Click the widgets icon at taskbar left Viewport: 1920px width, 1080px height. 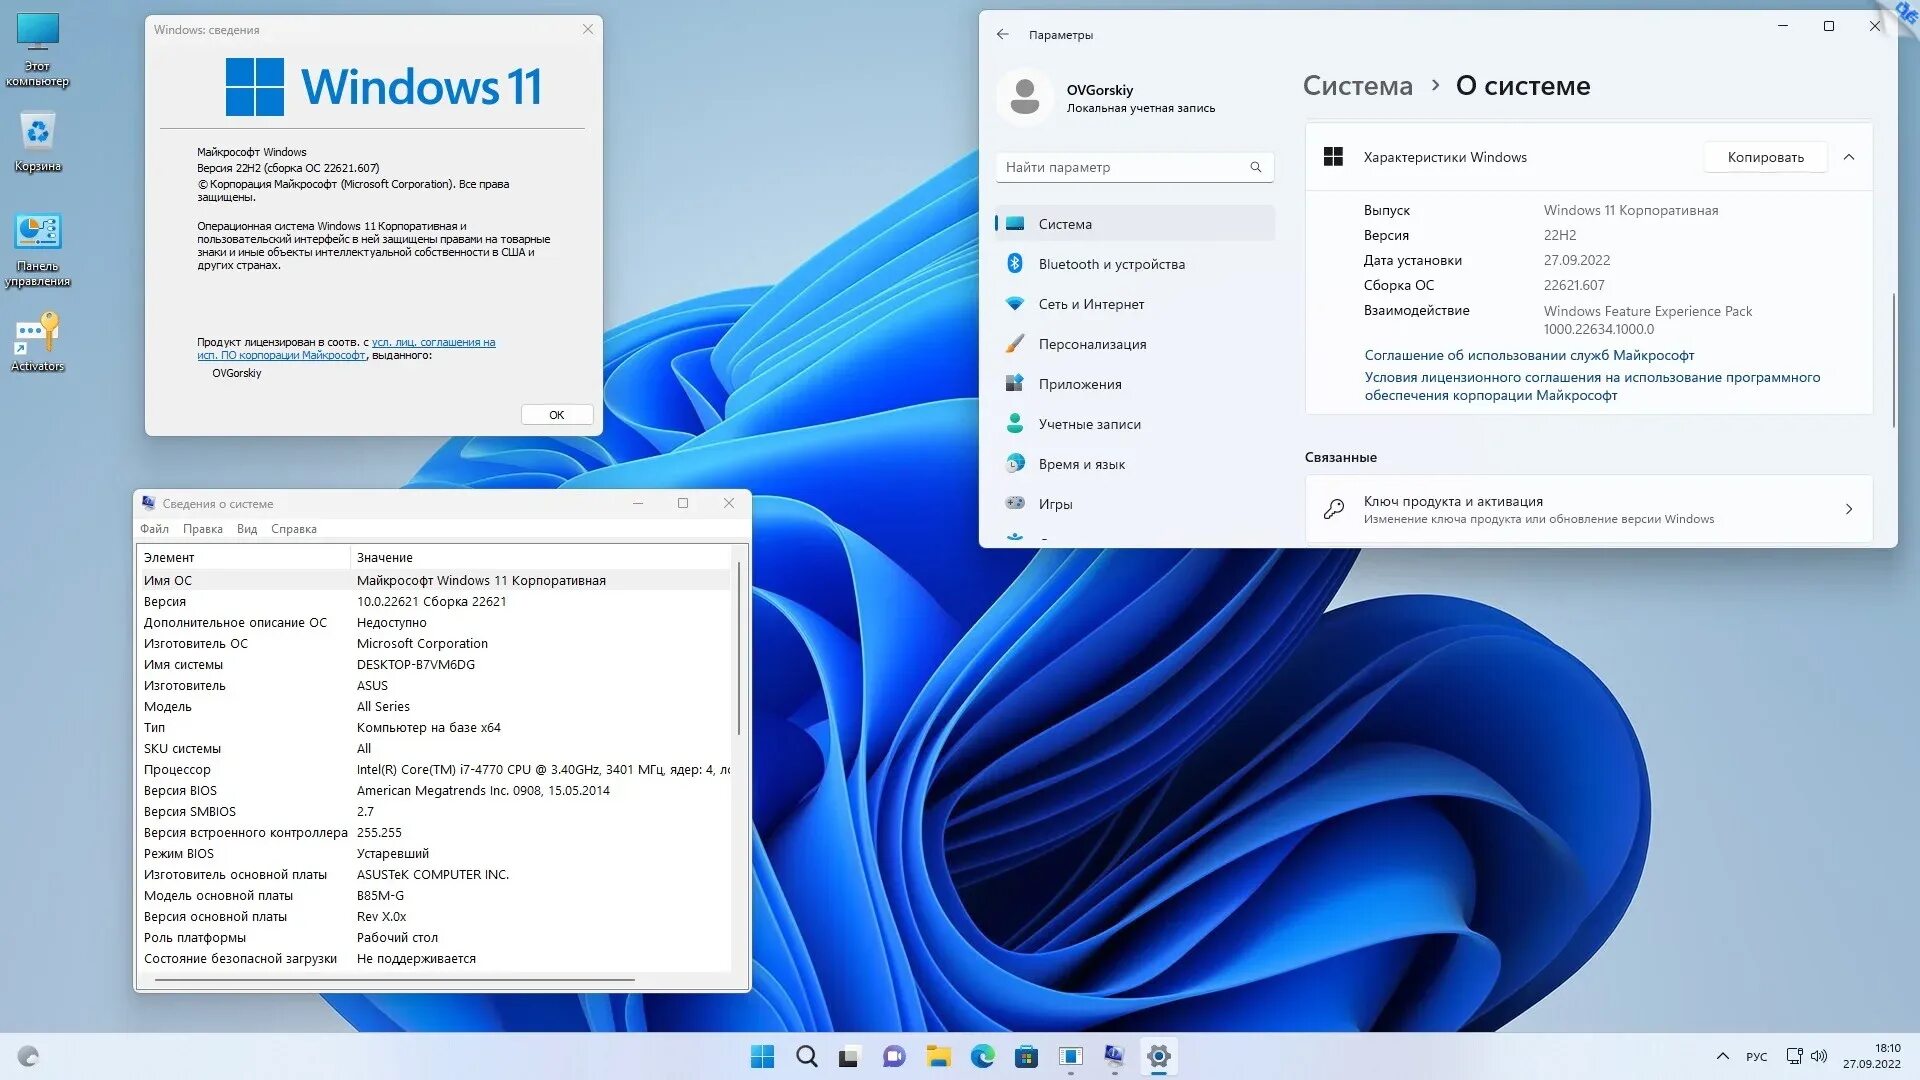pos(28,1056)
